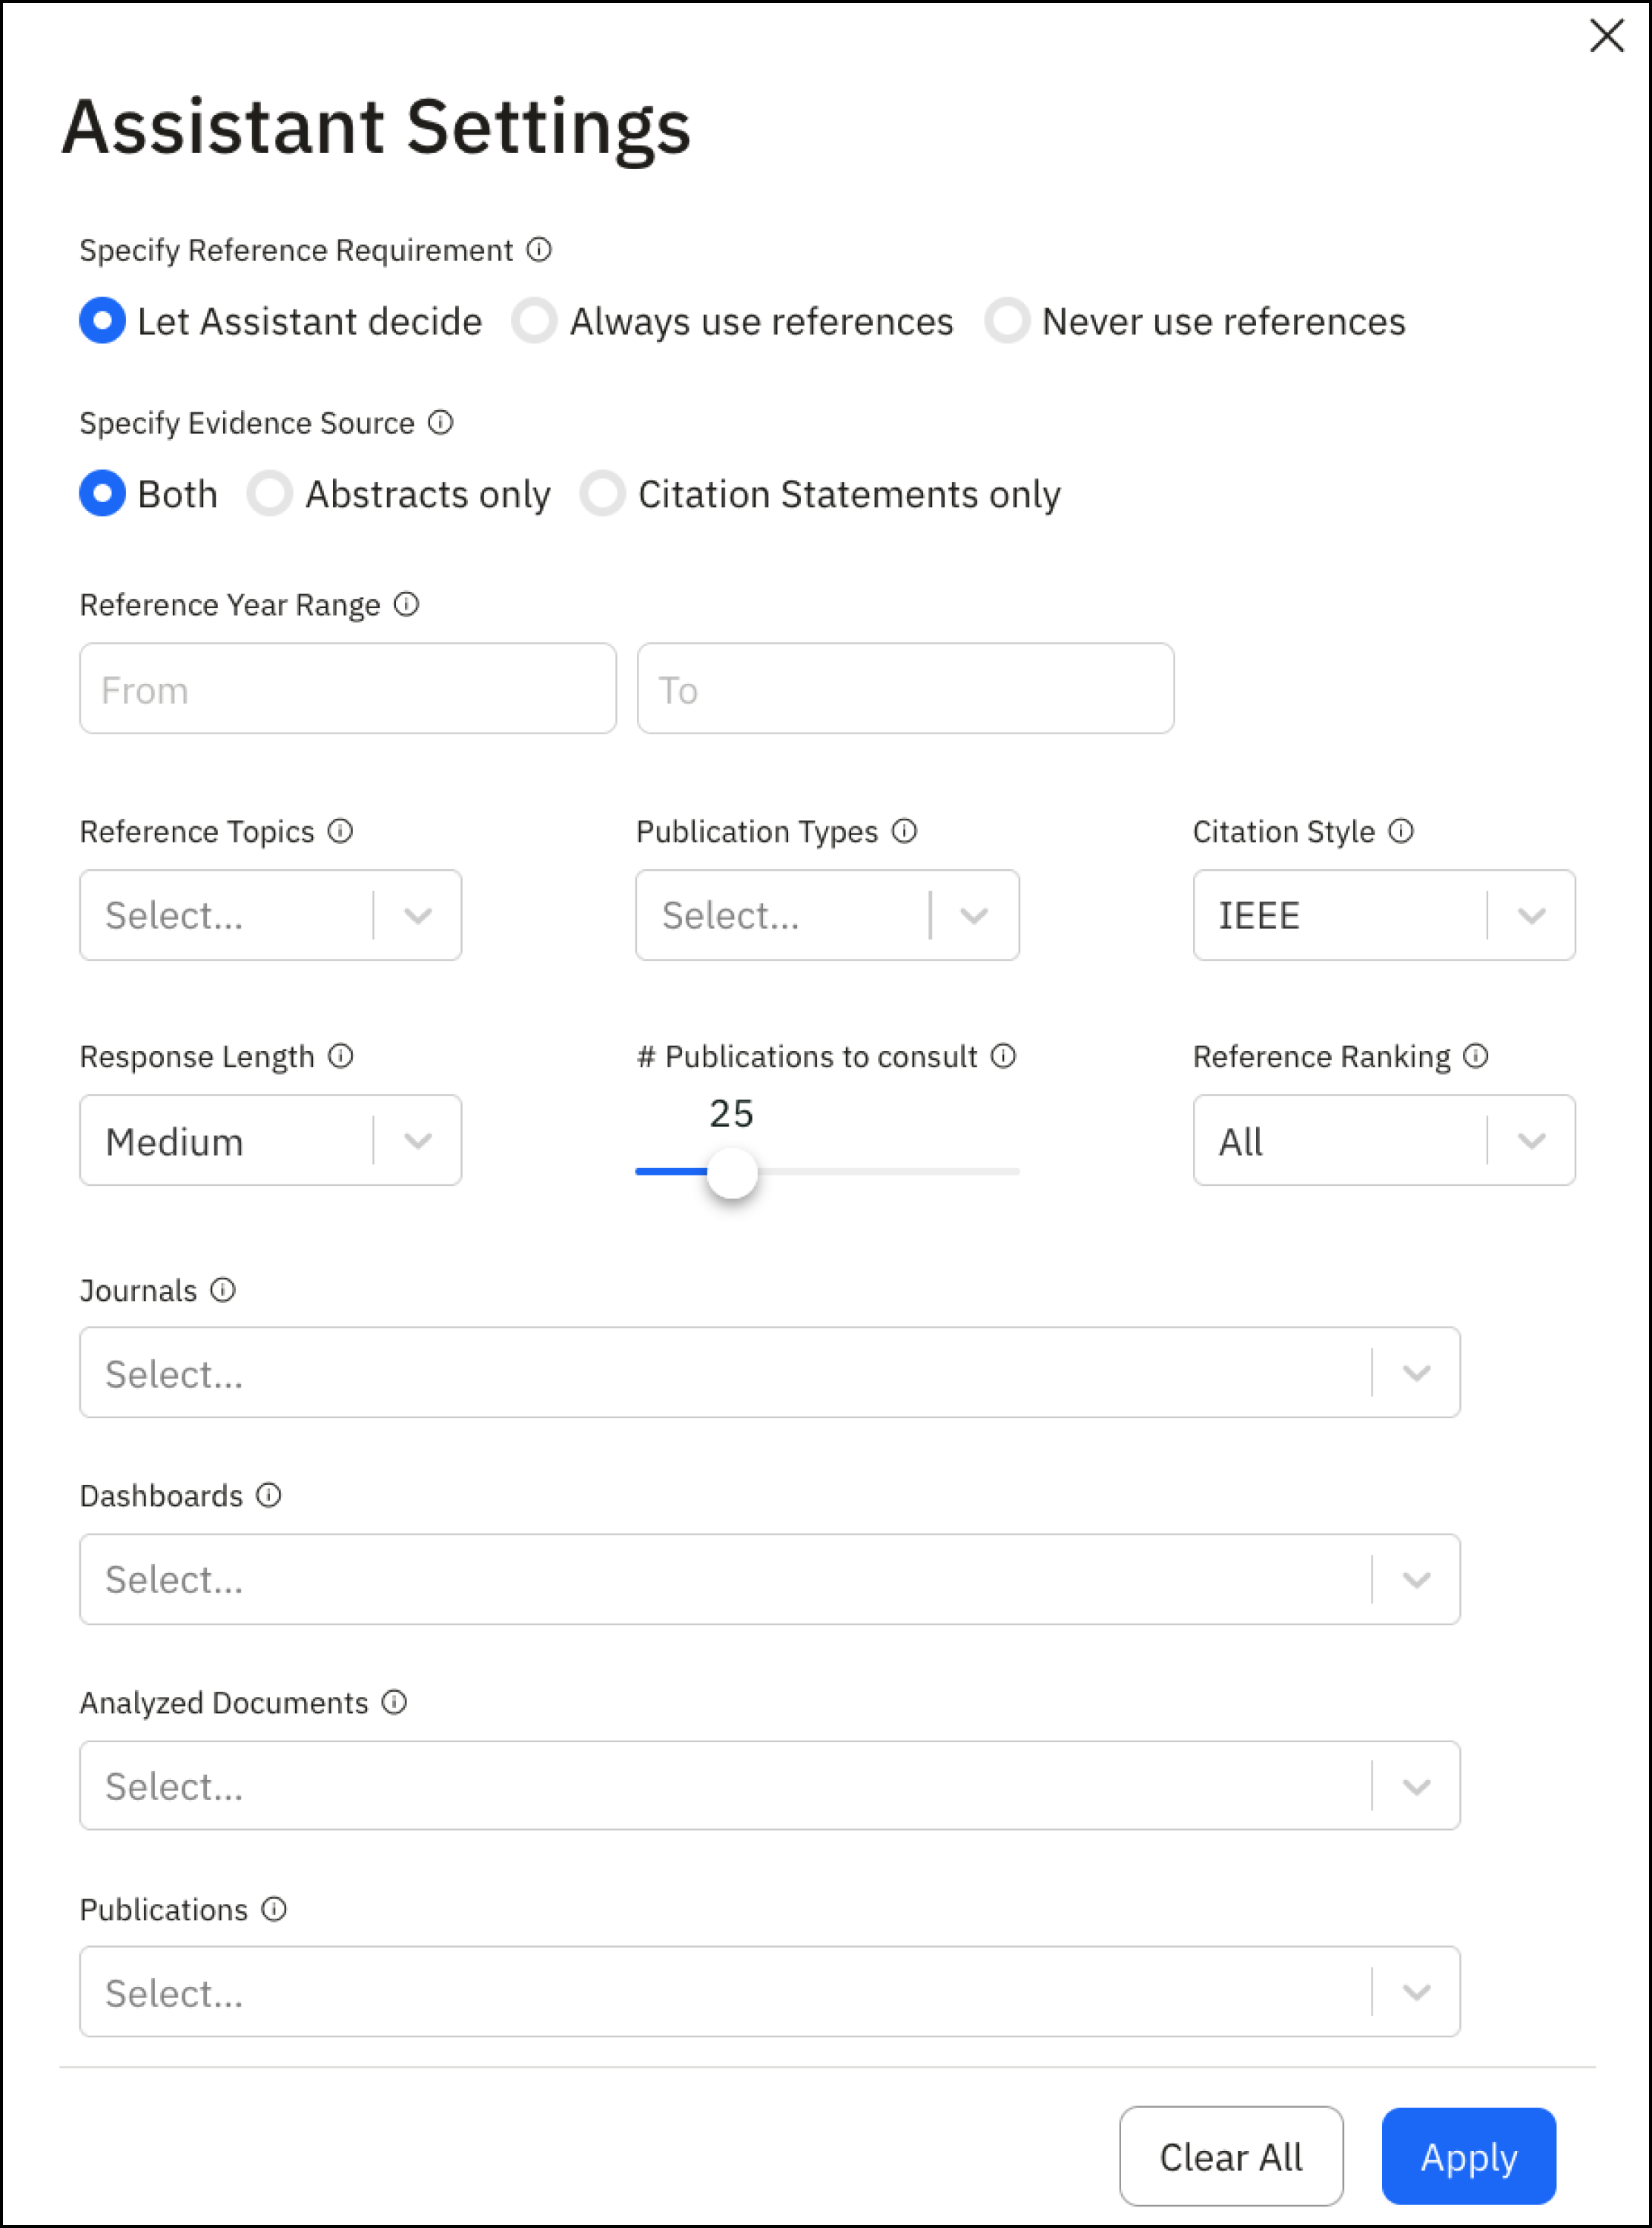This screenshot has height=2228, width=1652.
Task: Choose Never use references radio button
Action: click(1007, 321)
